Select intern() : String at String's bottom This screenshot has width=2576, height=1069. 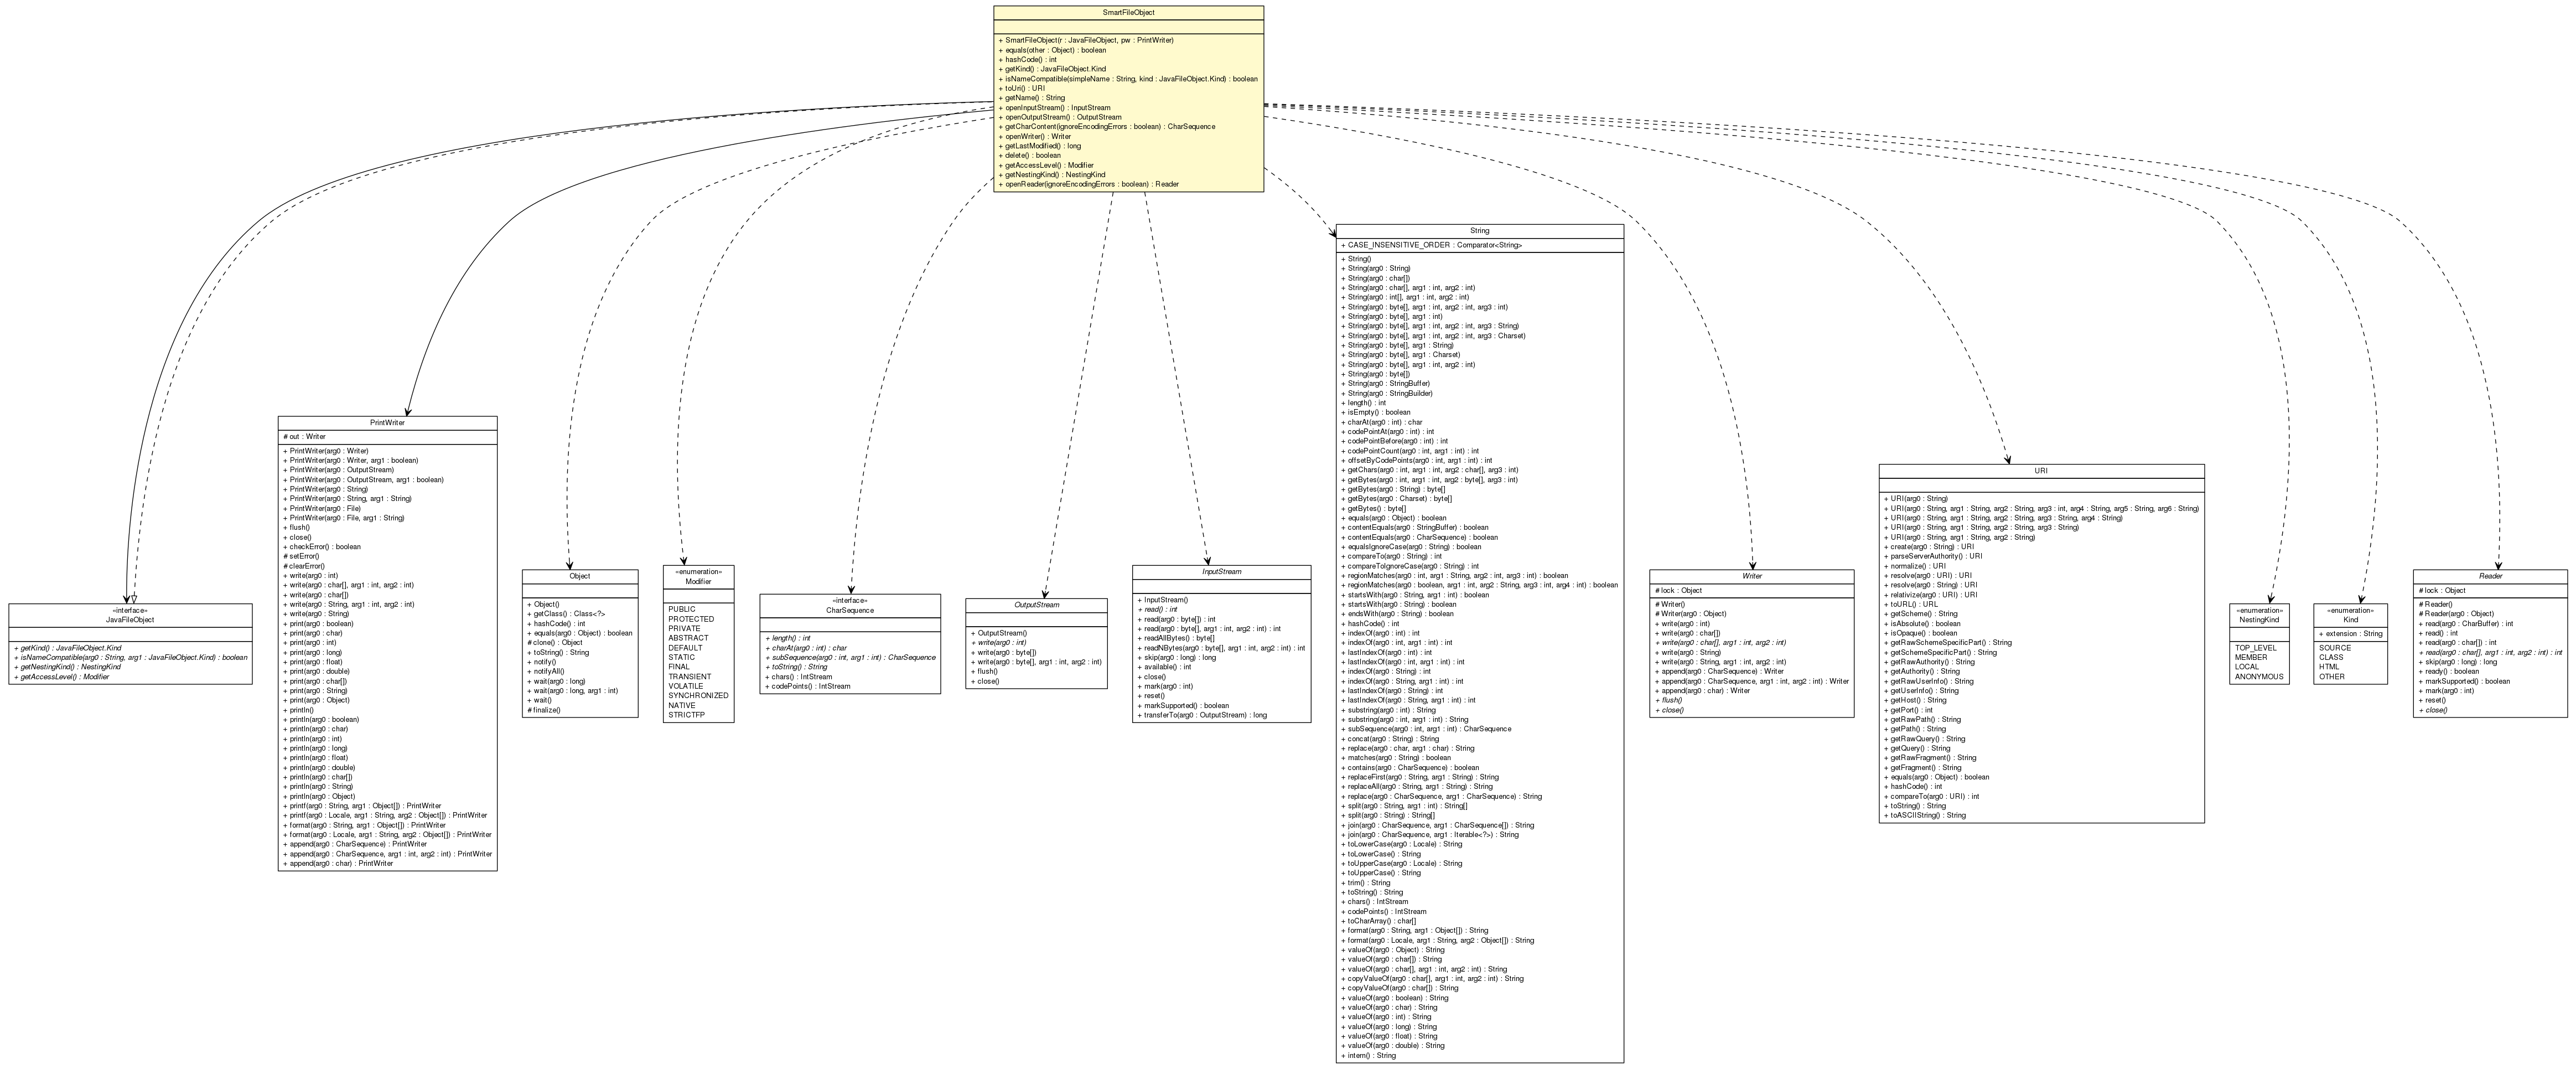tap(1368, 1055)
